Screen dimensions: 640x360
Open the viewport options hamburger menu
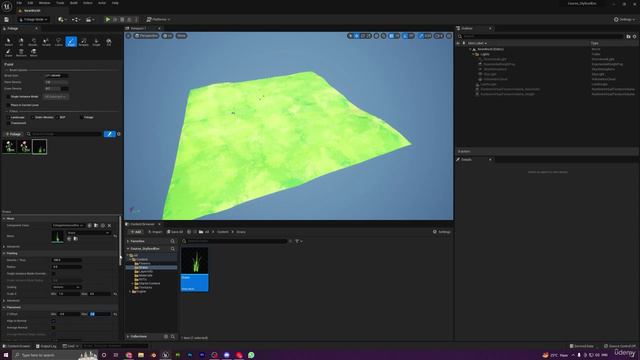pyautogui.click(x=128, y=36)
